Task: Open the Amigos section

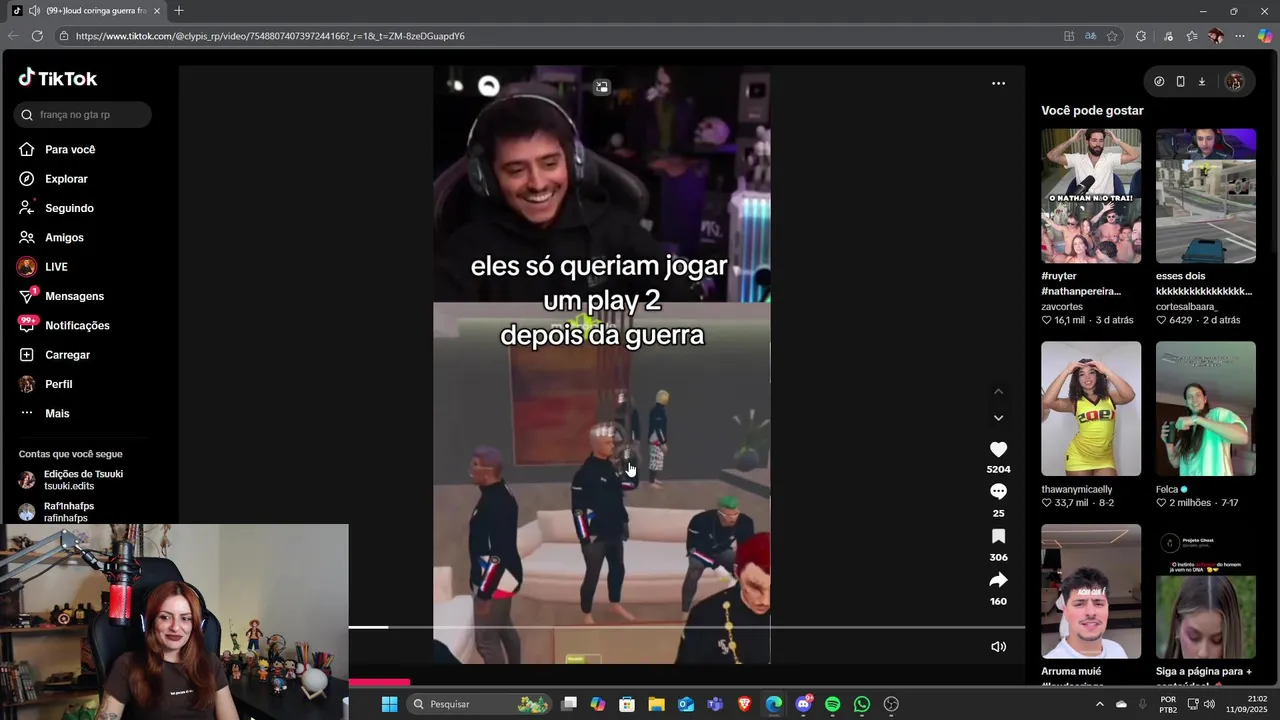Action: (51, 237)
